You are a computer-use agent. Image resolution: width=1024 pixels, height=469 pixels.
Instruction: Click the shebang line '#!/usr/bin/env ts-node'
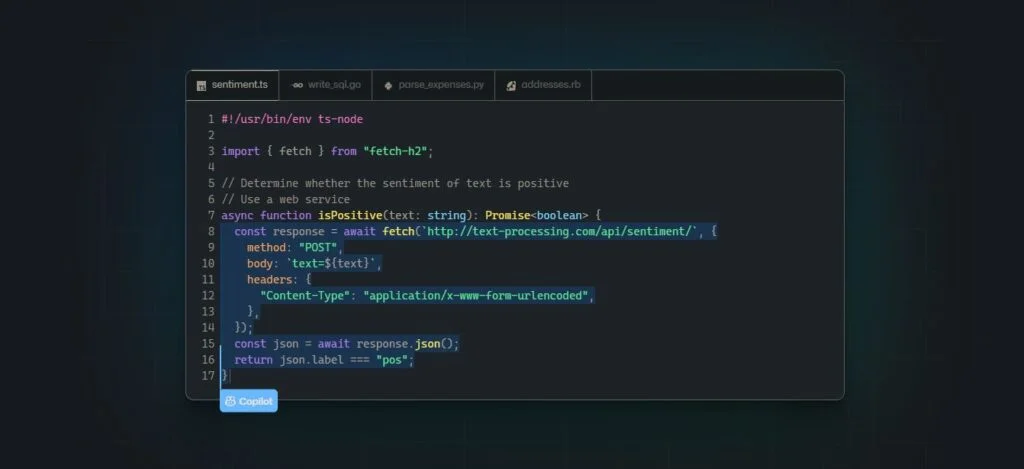(x=292, y=119)
